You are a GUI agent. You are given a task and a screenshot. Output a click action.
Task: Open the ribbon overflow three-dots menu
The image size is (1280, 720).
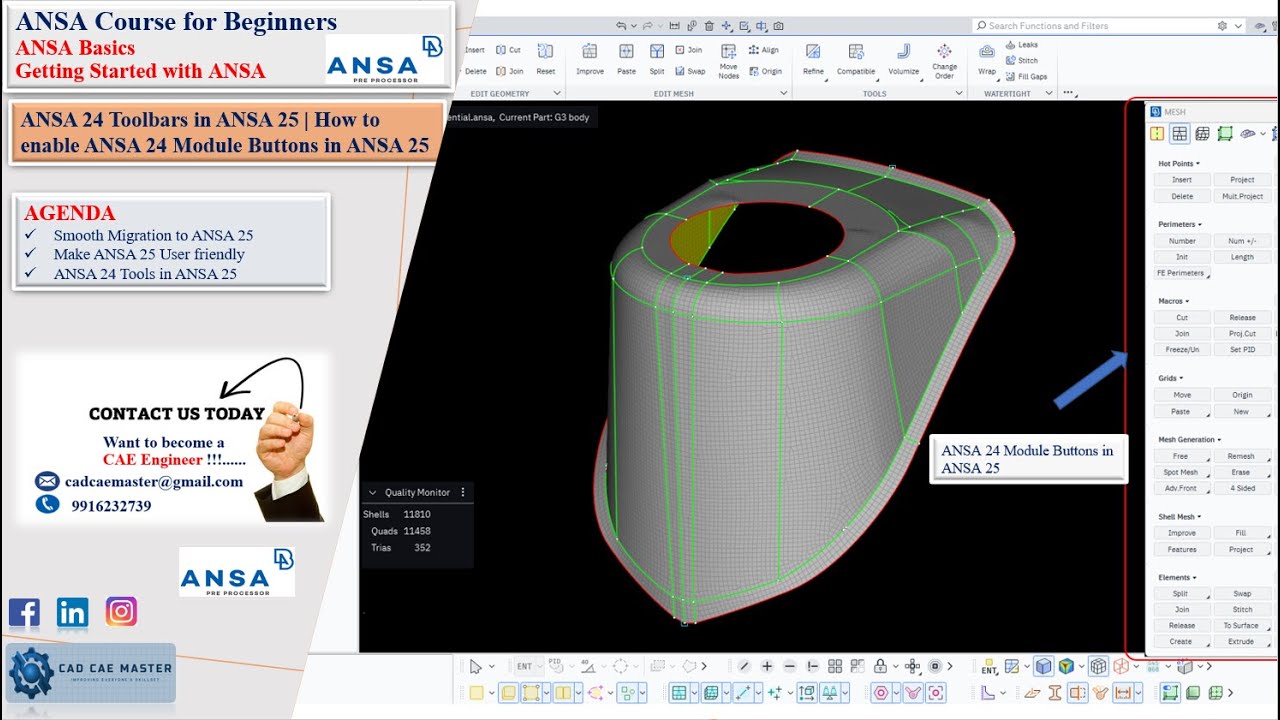click(x=1069, y=94)
